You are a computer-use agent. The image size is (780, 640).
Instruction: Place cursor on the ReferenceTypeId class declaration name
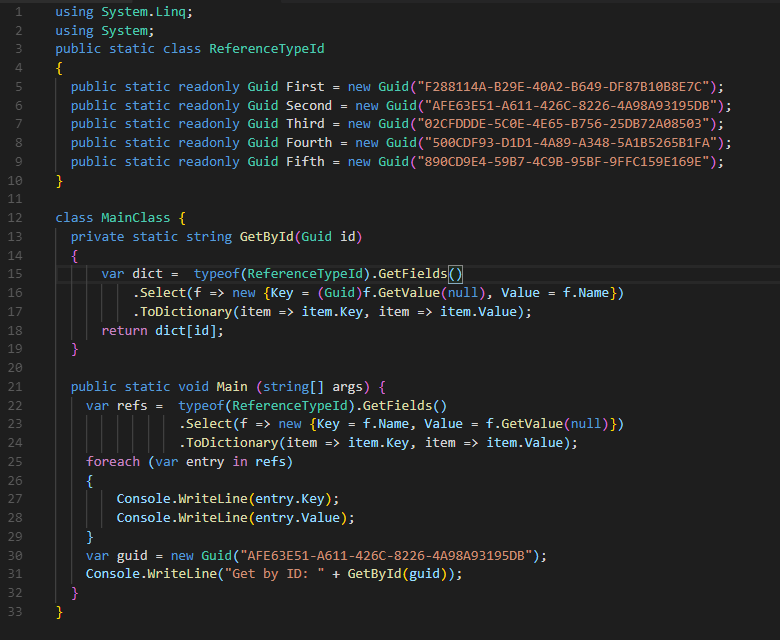[266, 49]
